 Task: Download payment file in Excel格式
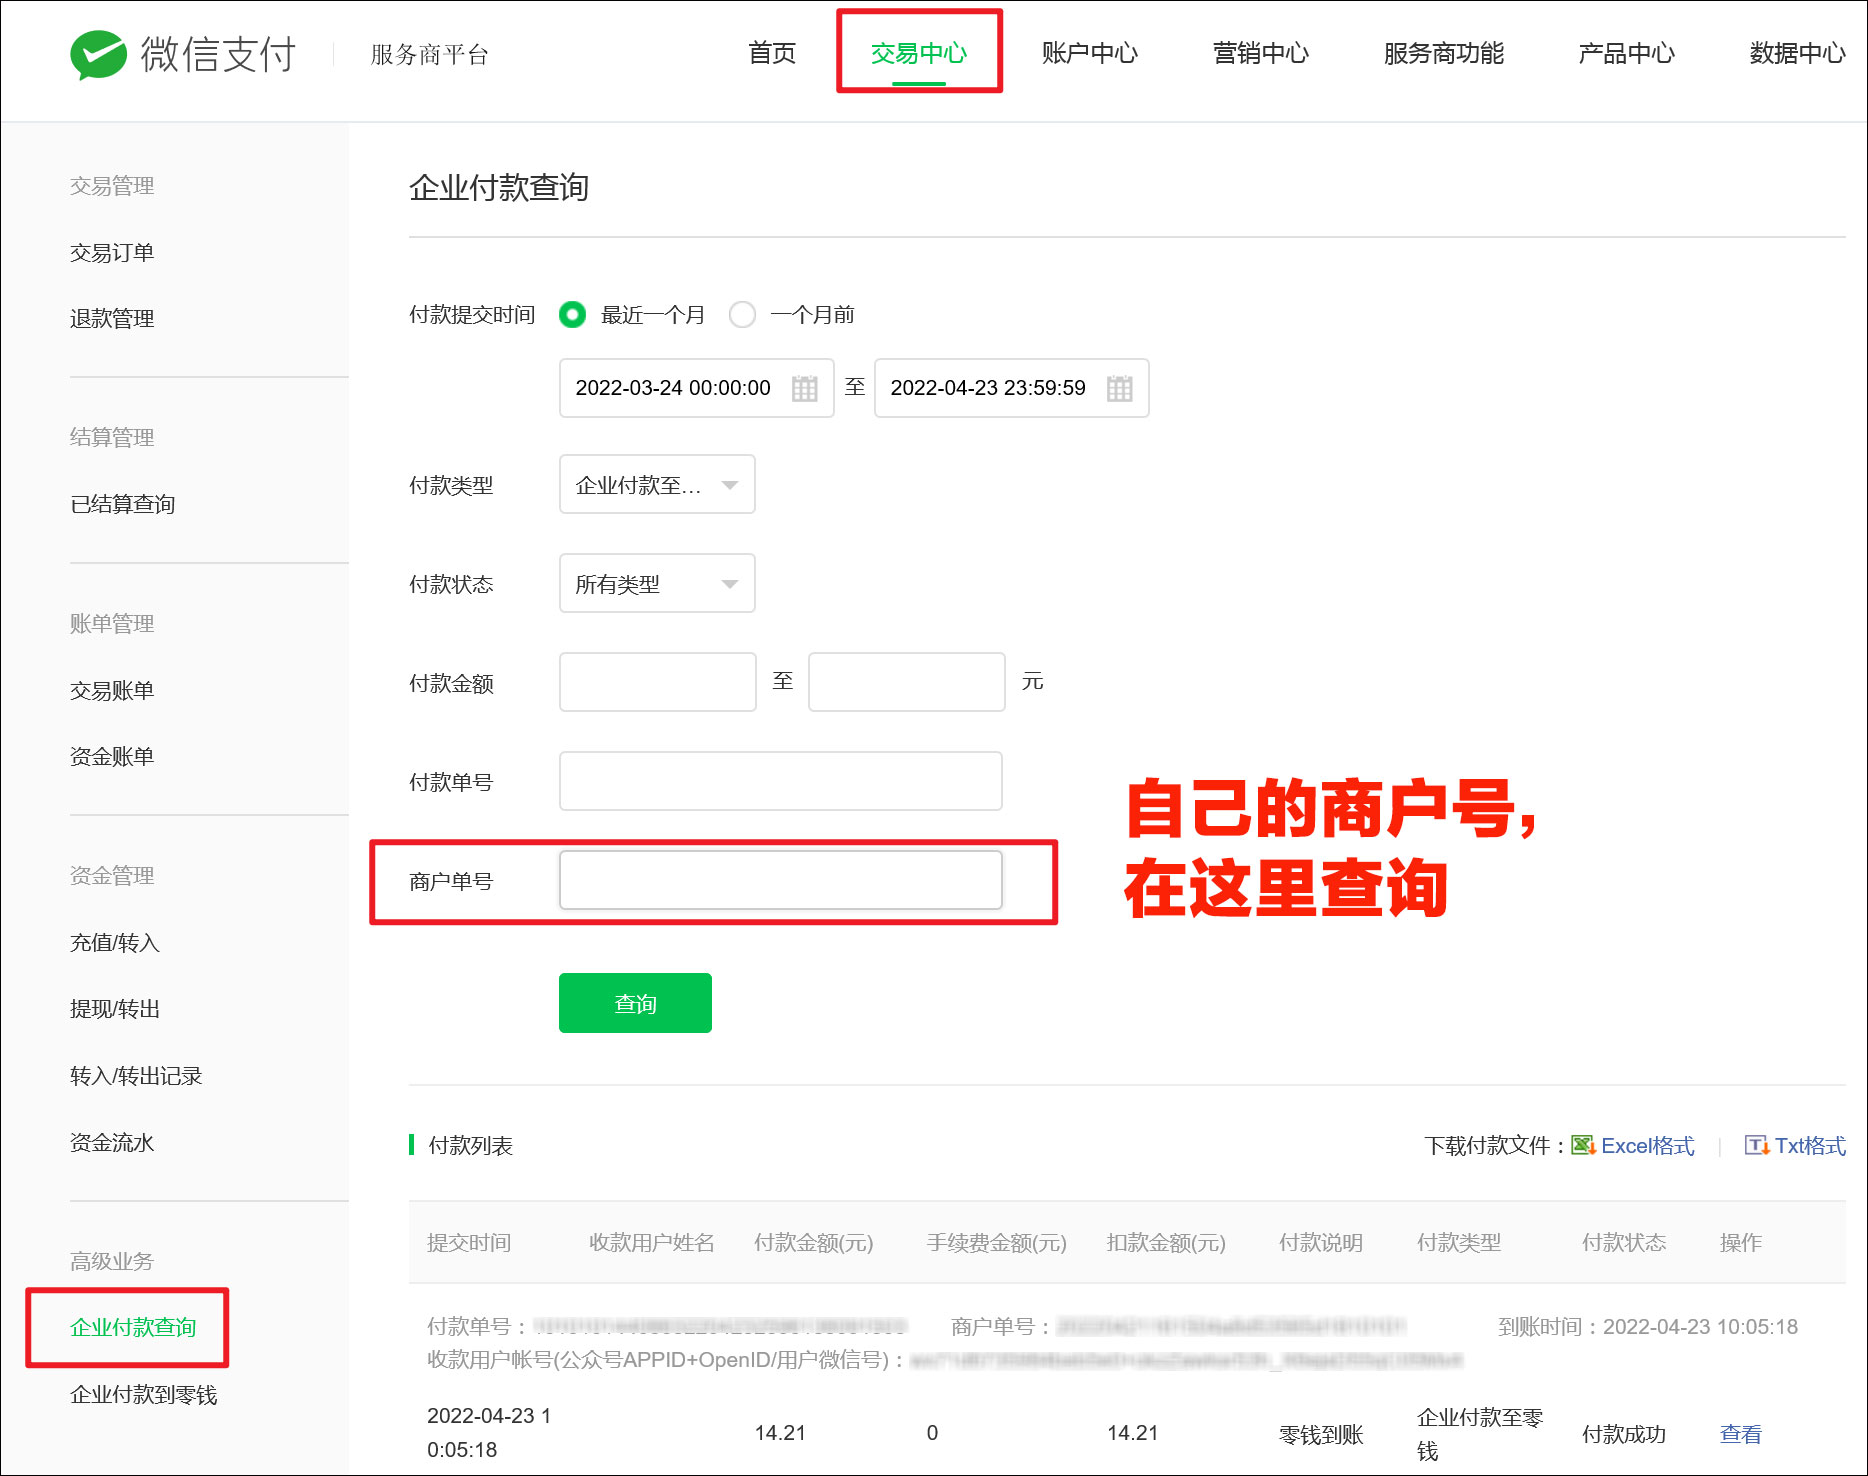click(1648, 1146)
